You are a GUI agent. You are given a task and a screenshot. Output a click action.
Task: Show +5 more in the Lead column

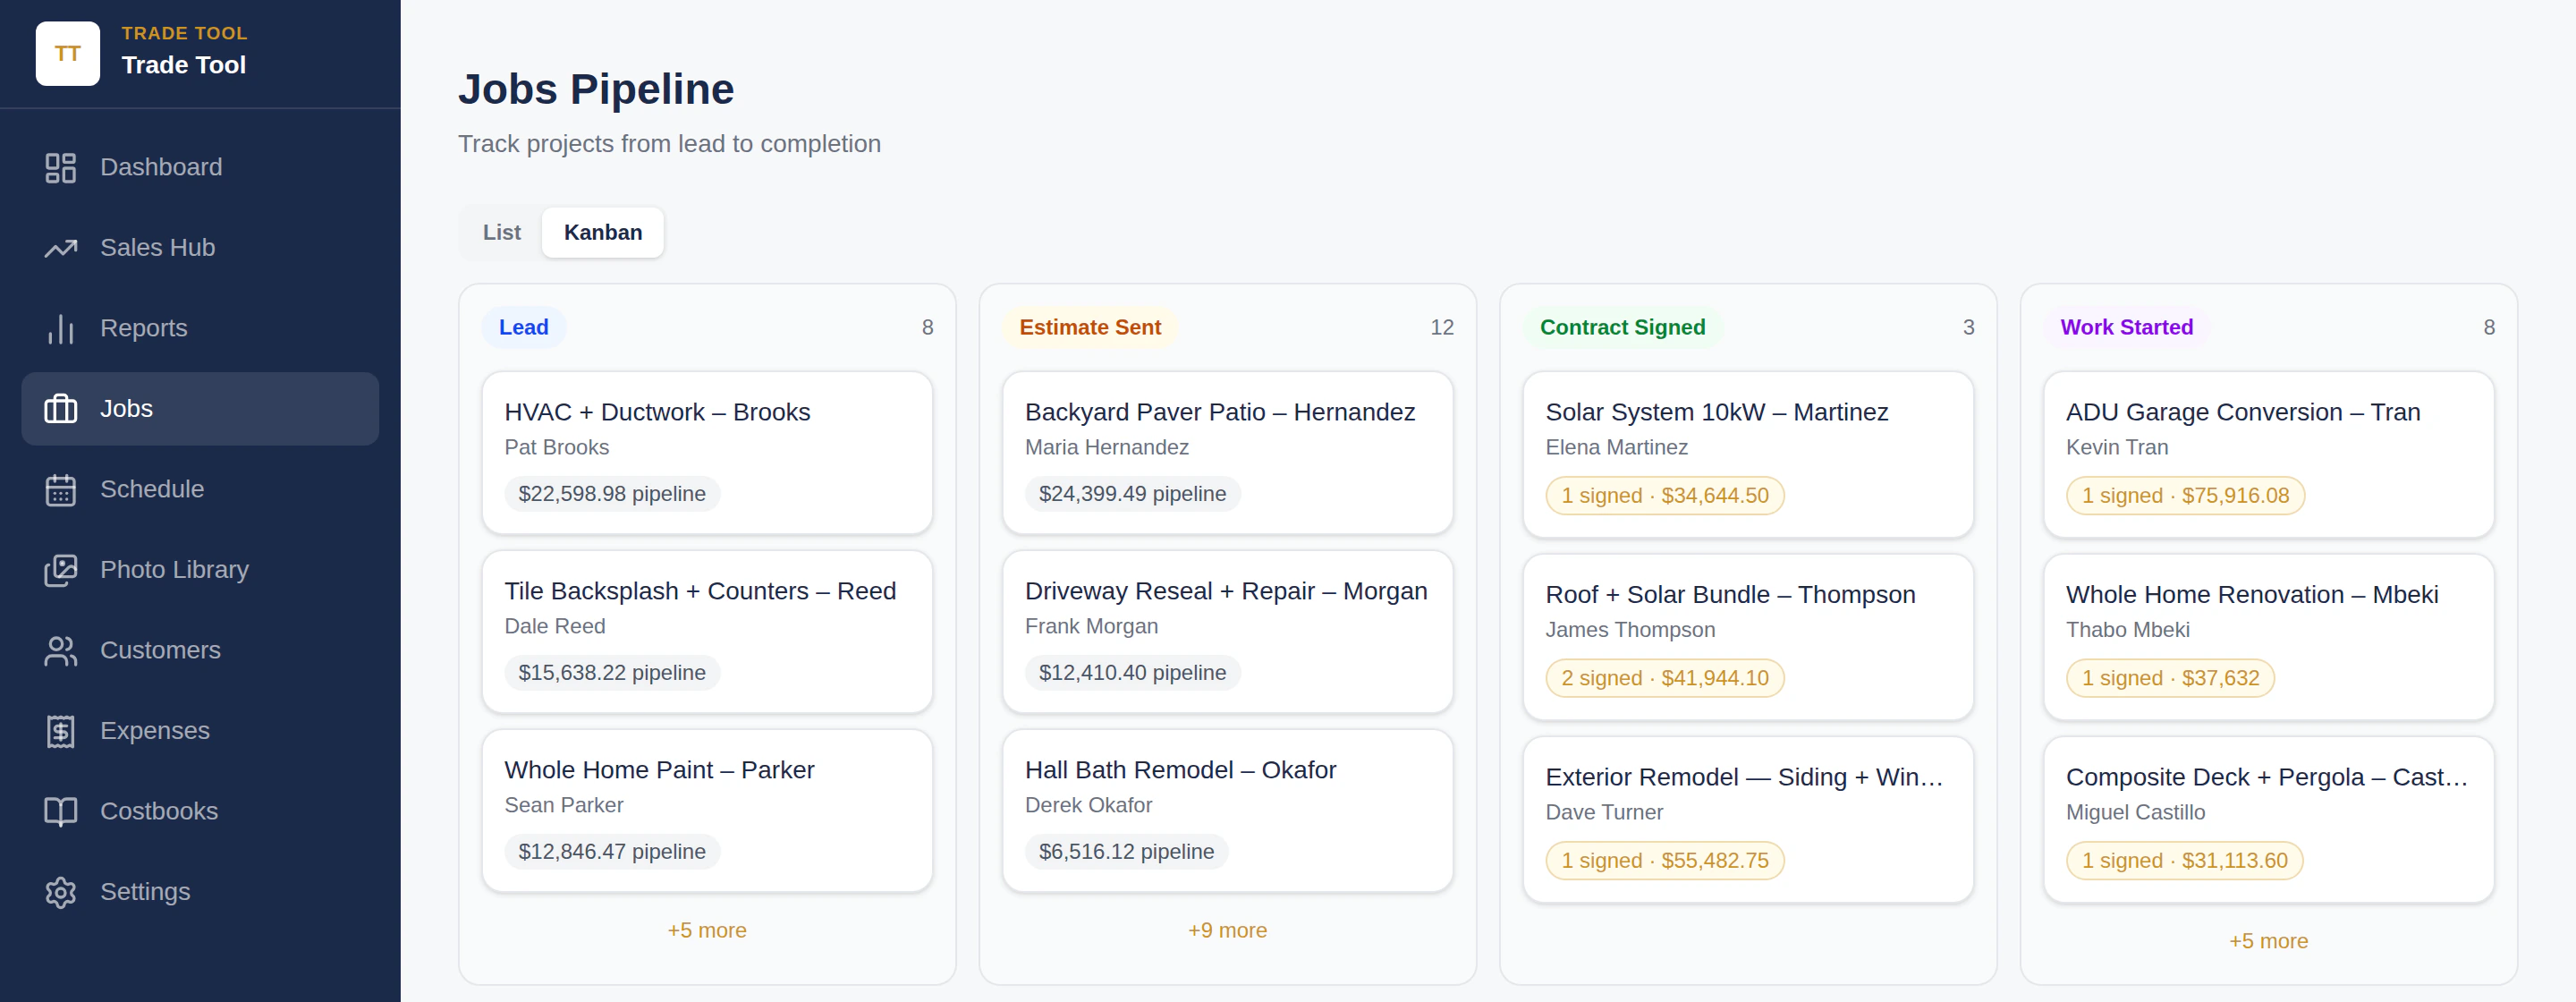point(707,930)
